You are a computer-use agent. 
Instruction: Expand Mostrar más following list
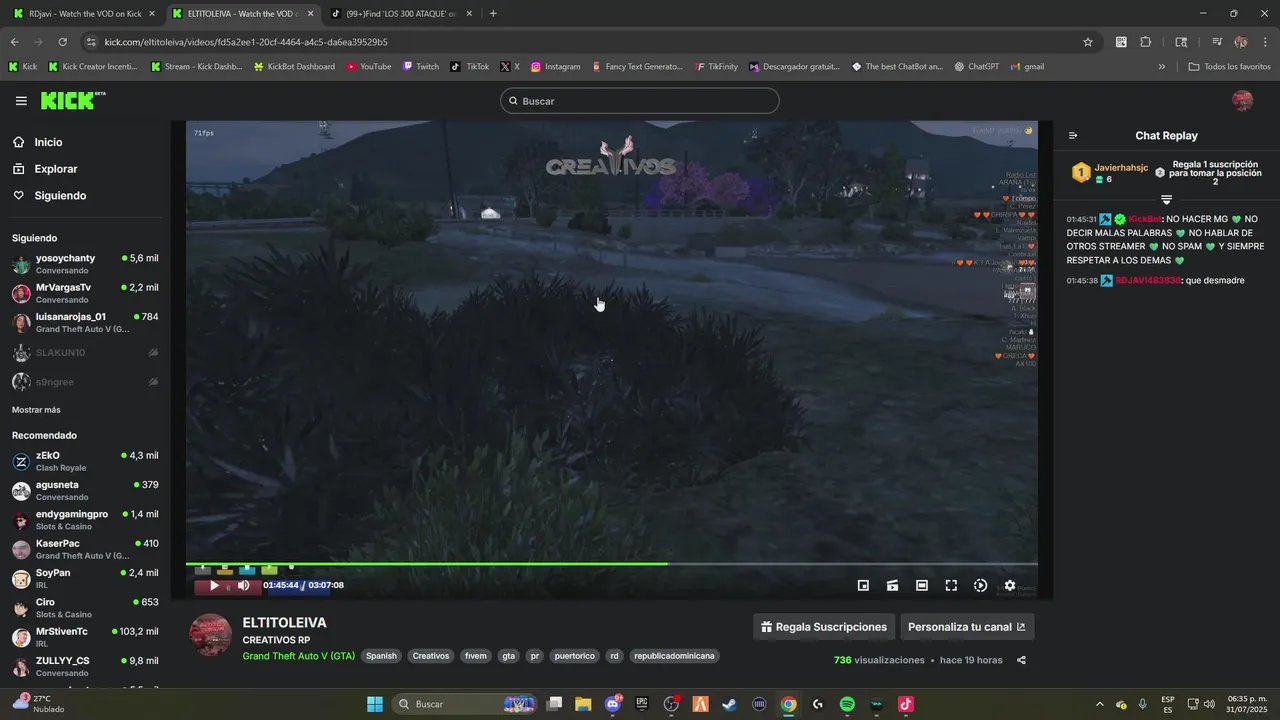coord(36,410)
